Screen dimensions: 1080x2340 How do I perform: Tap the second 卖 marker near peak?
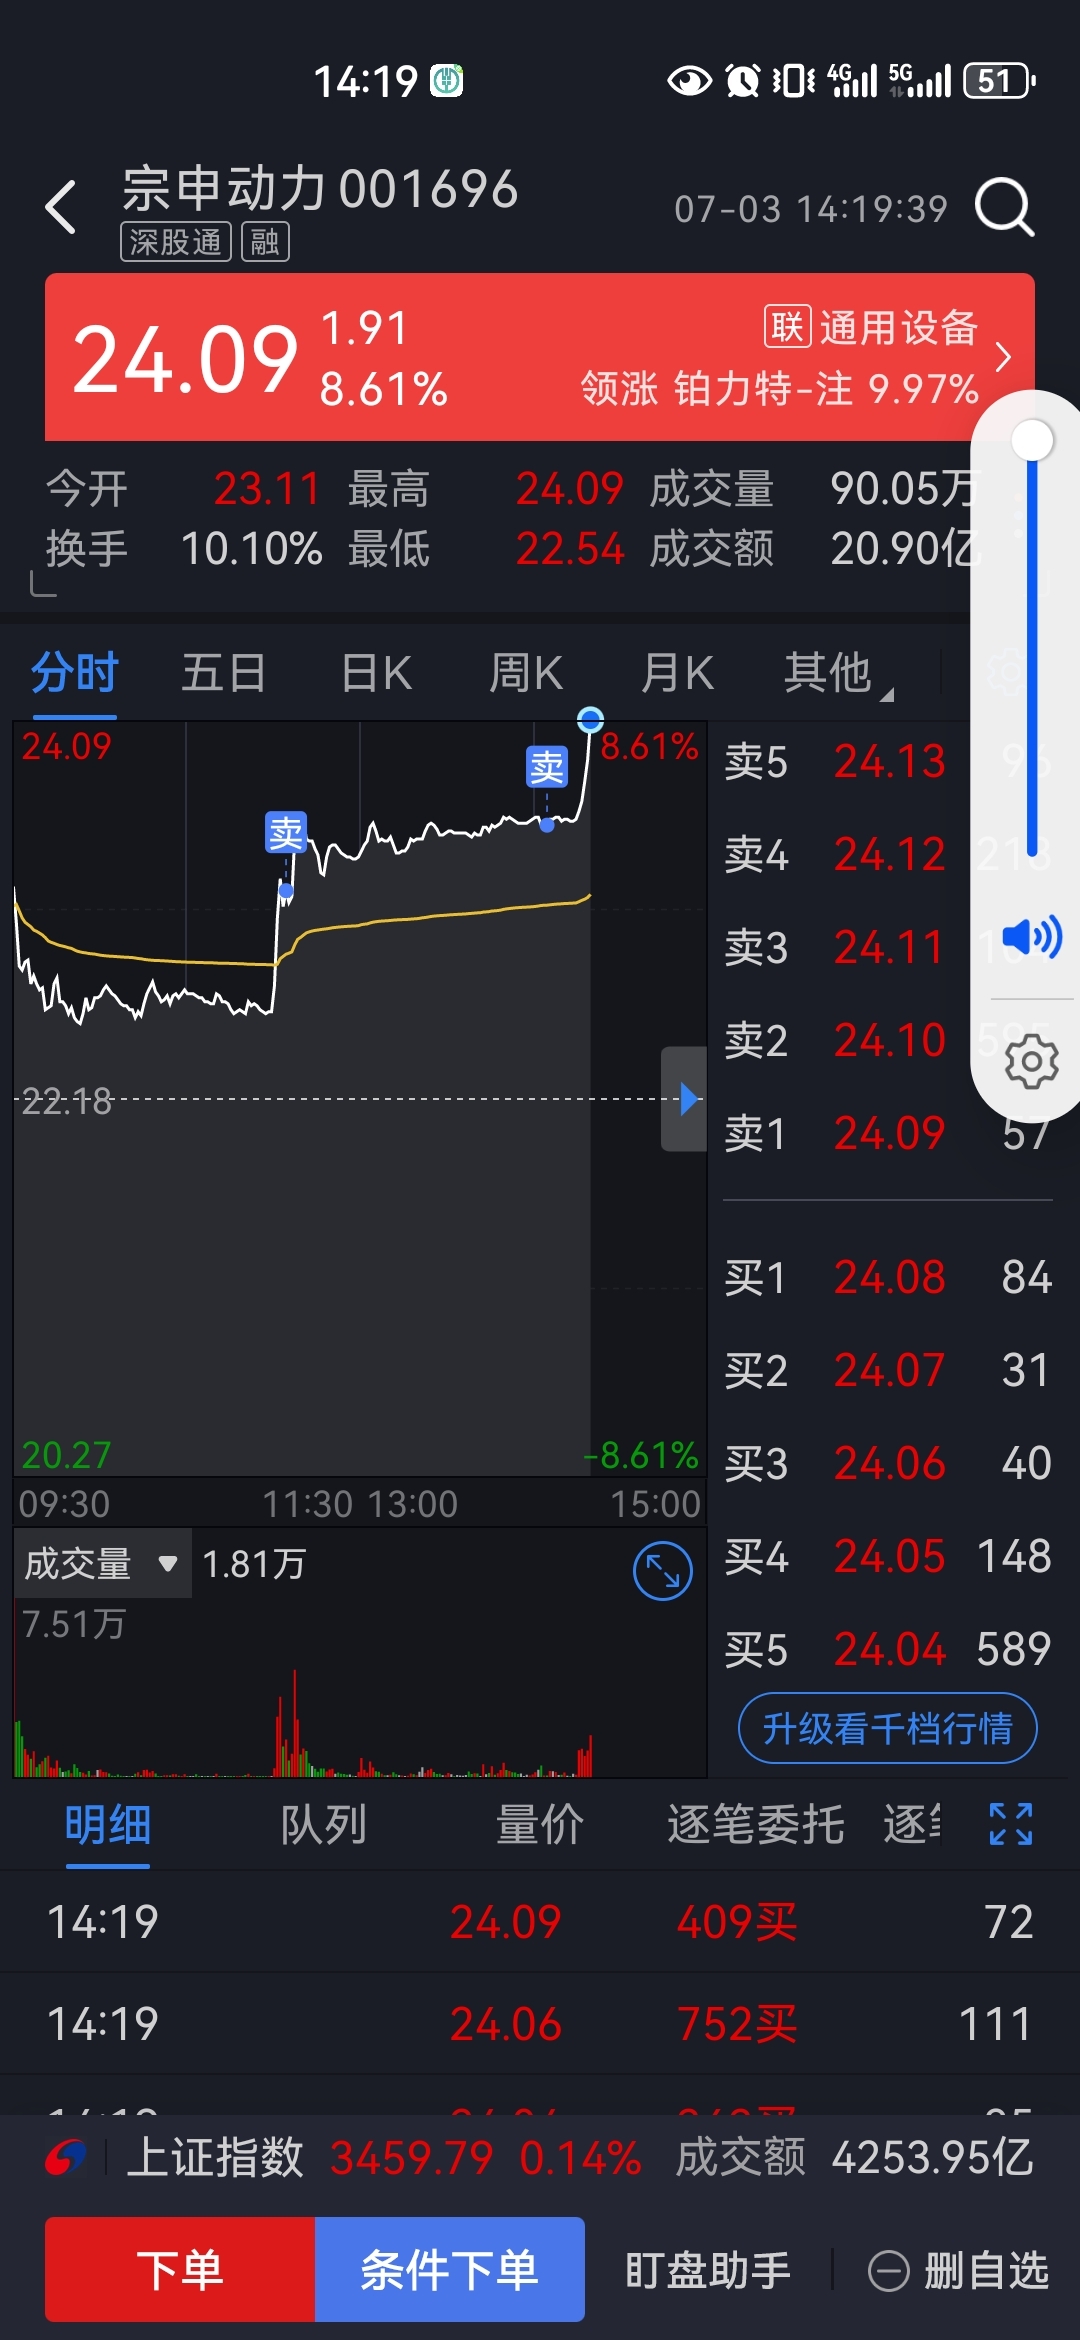[x=547, y=767]
